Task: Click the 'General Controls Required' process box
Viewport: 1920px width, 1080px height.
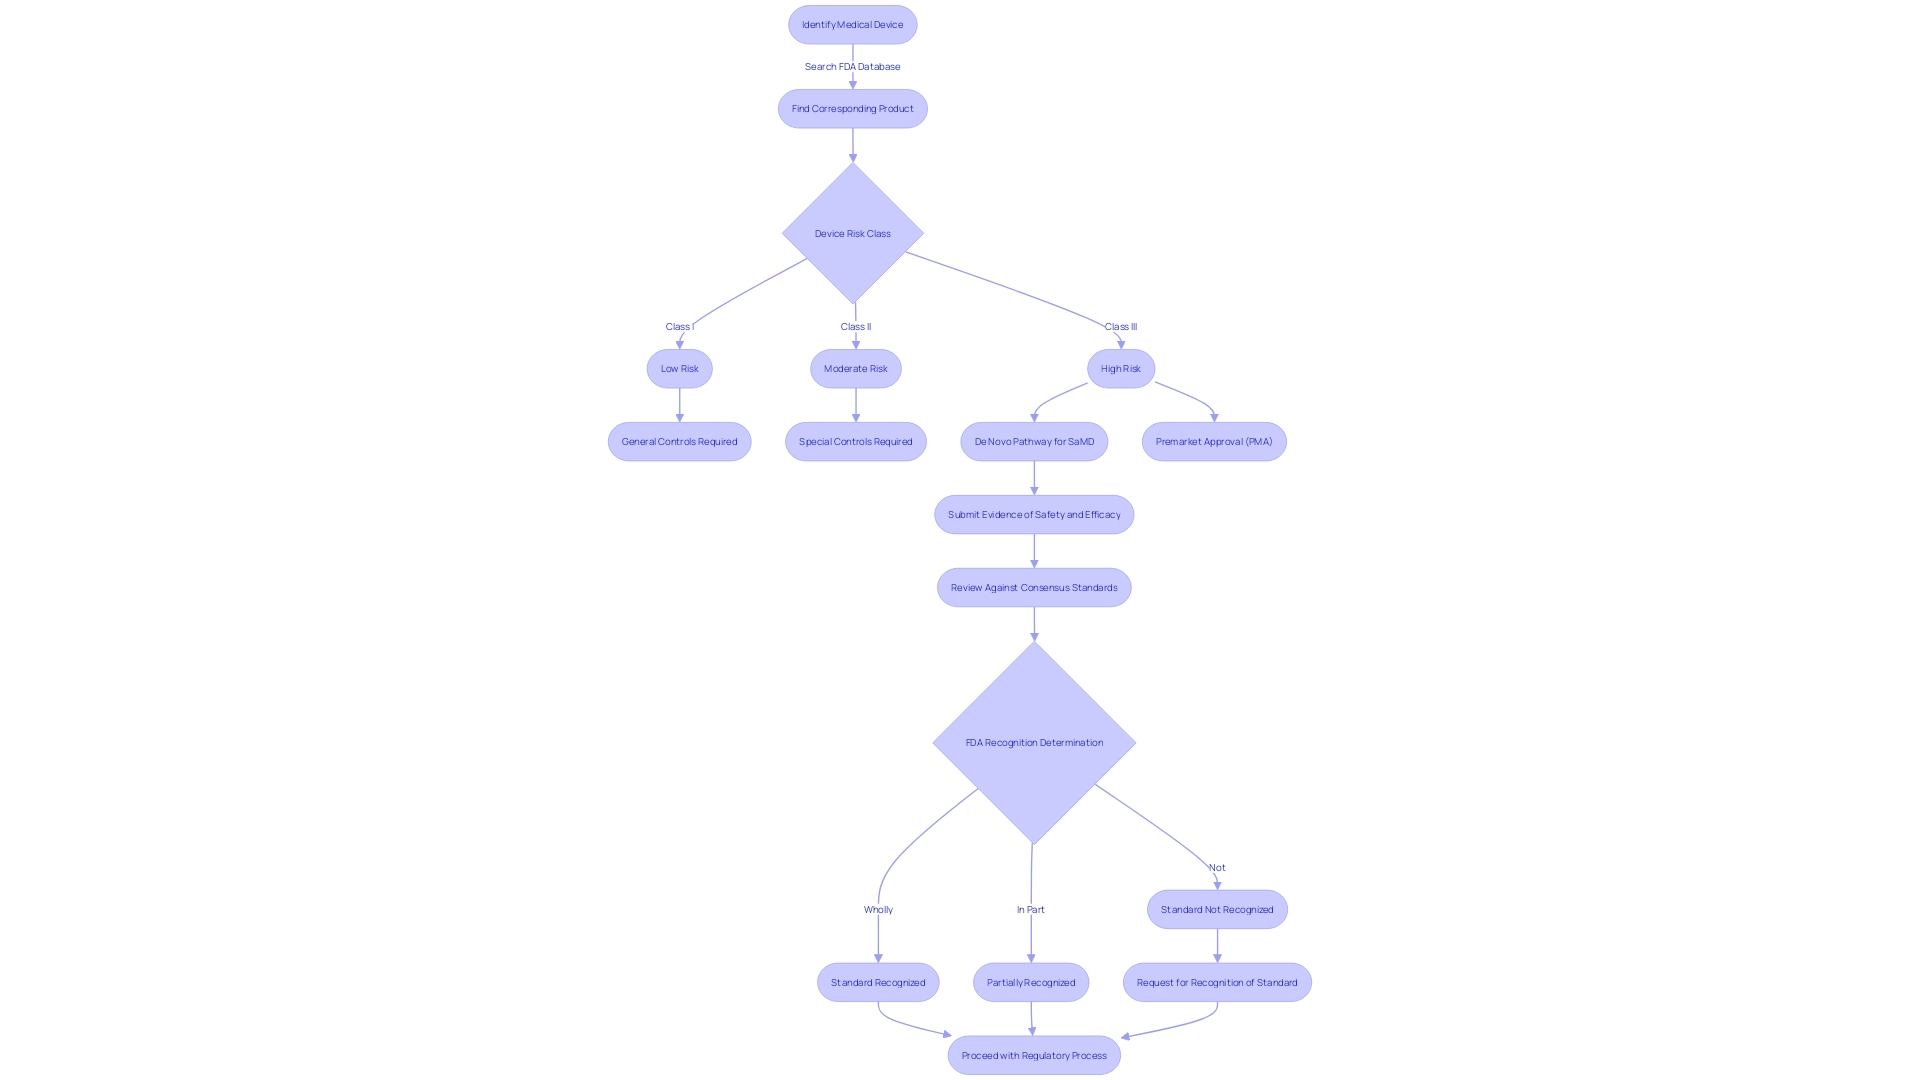Action: click(678, 440)
